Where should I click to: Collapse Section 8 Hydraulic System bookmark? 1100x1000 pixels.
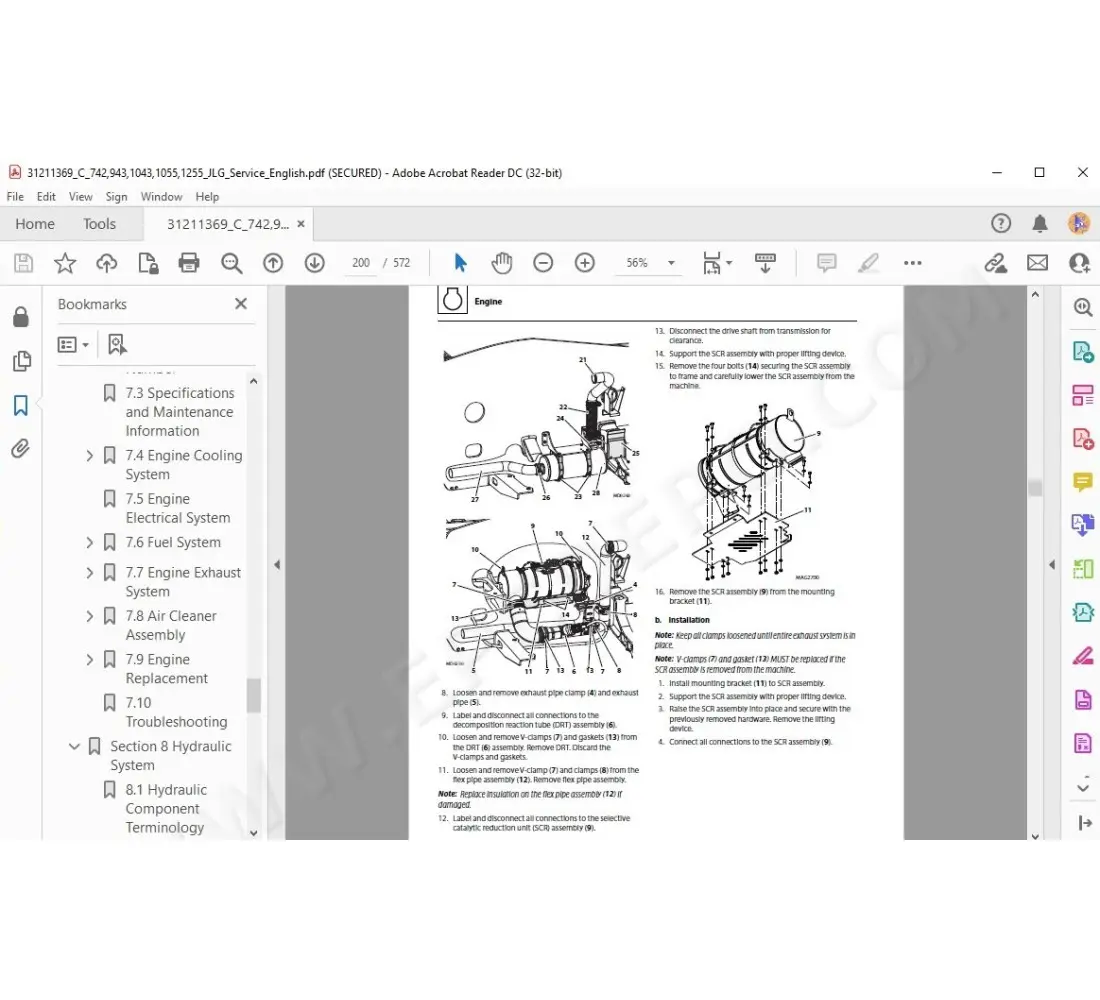(74, 747)
